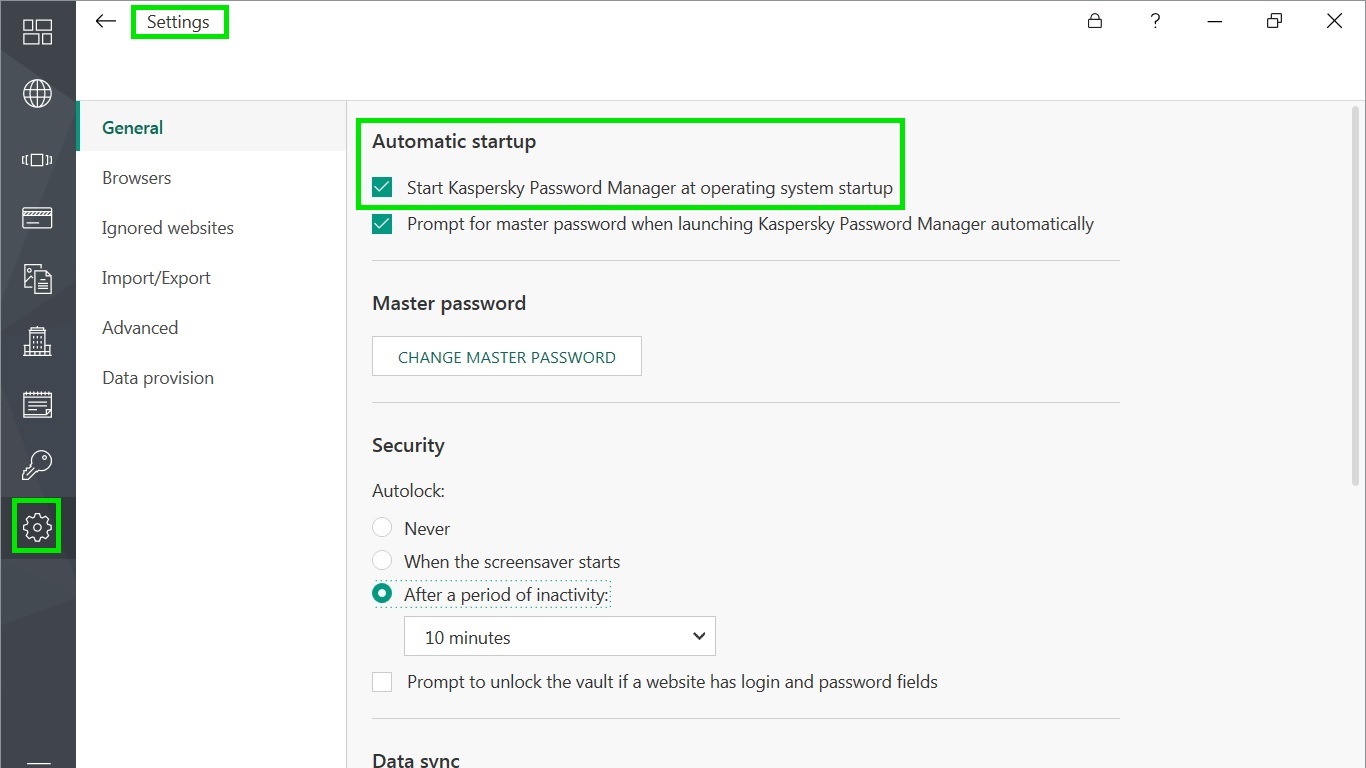Click the Settings gear icon in sidebar
The image size is (1366, 768).
point(37,526)
